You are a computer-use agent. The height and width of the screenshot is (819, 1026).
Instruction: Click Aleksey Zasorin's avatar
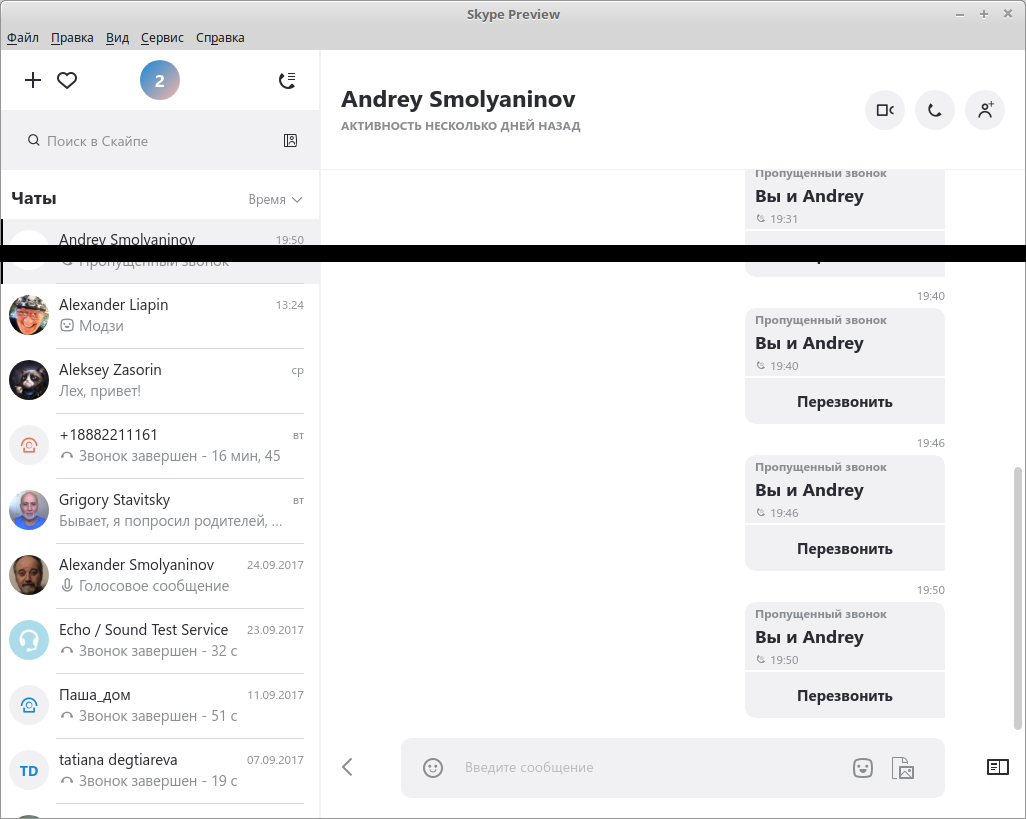[29, 379]
